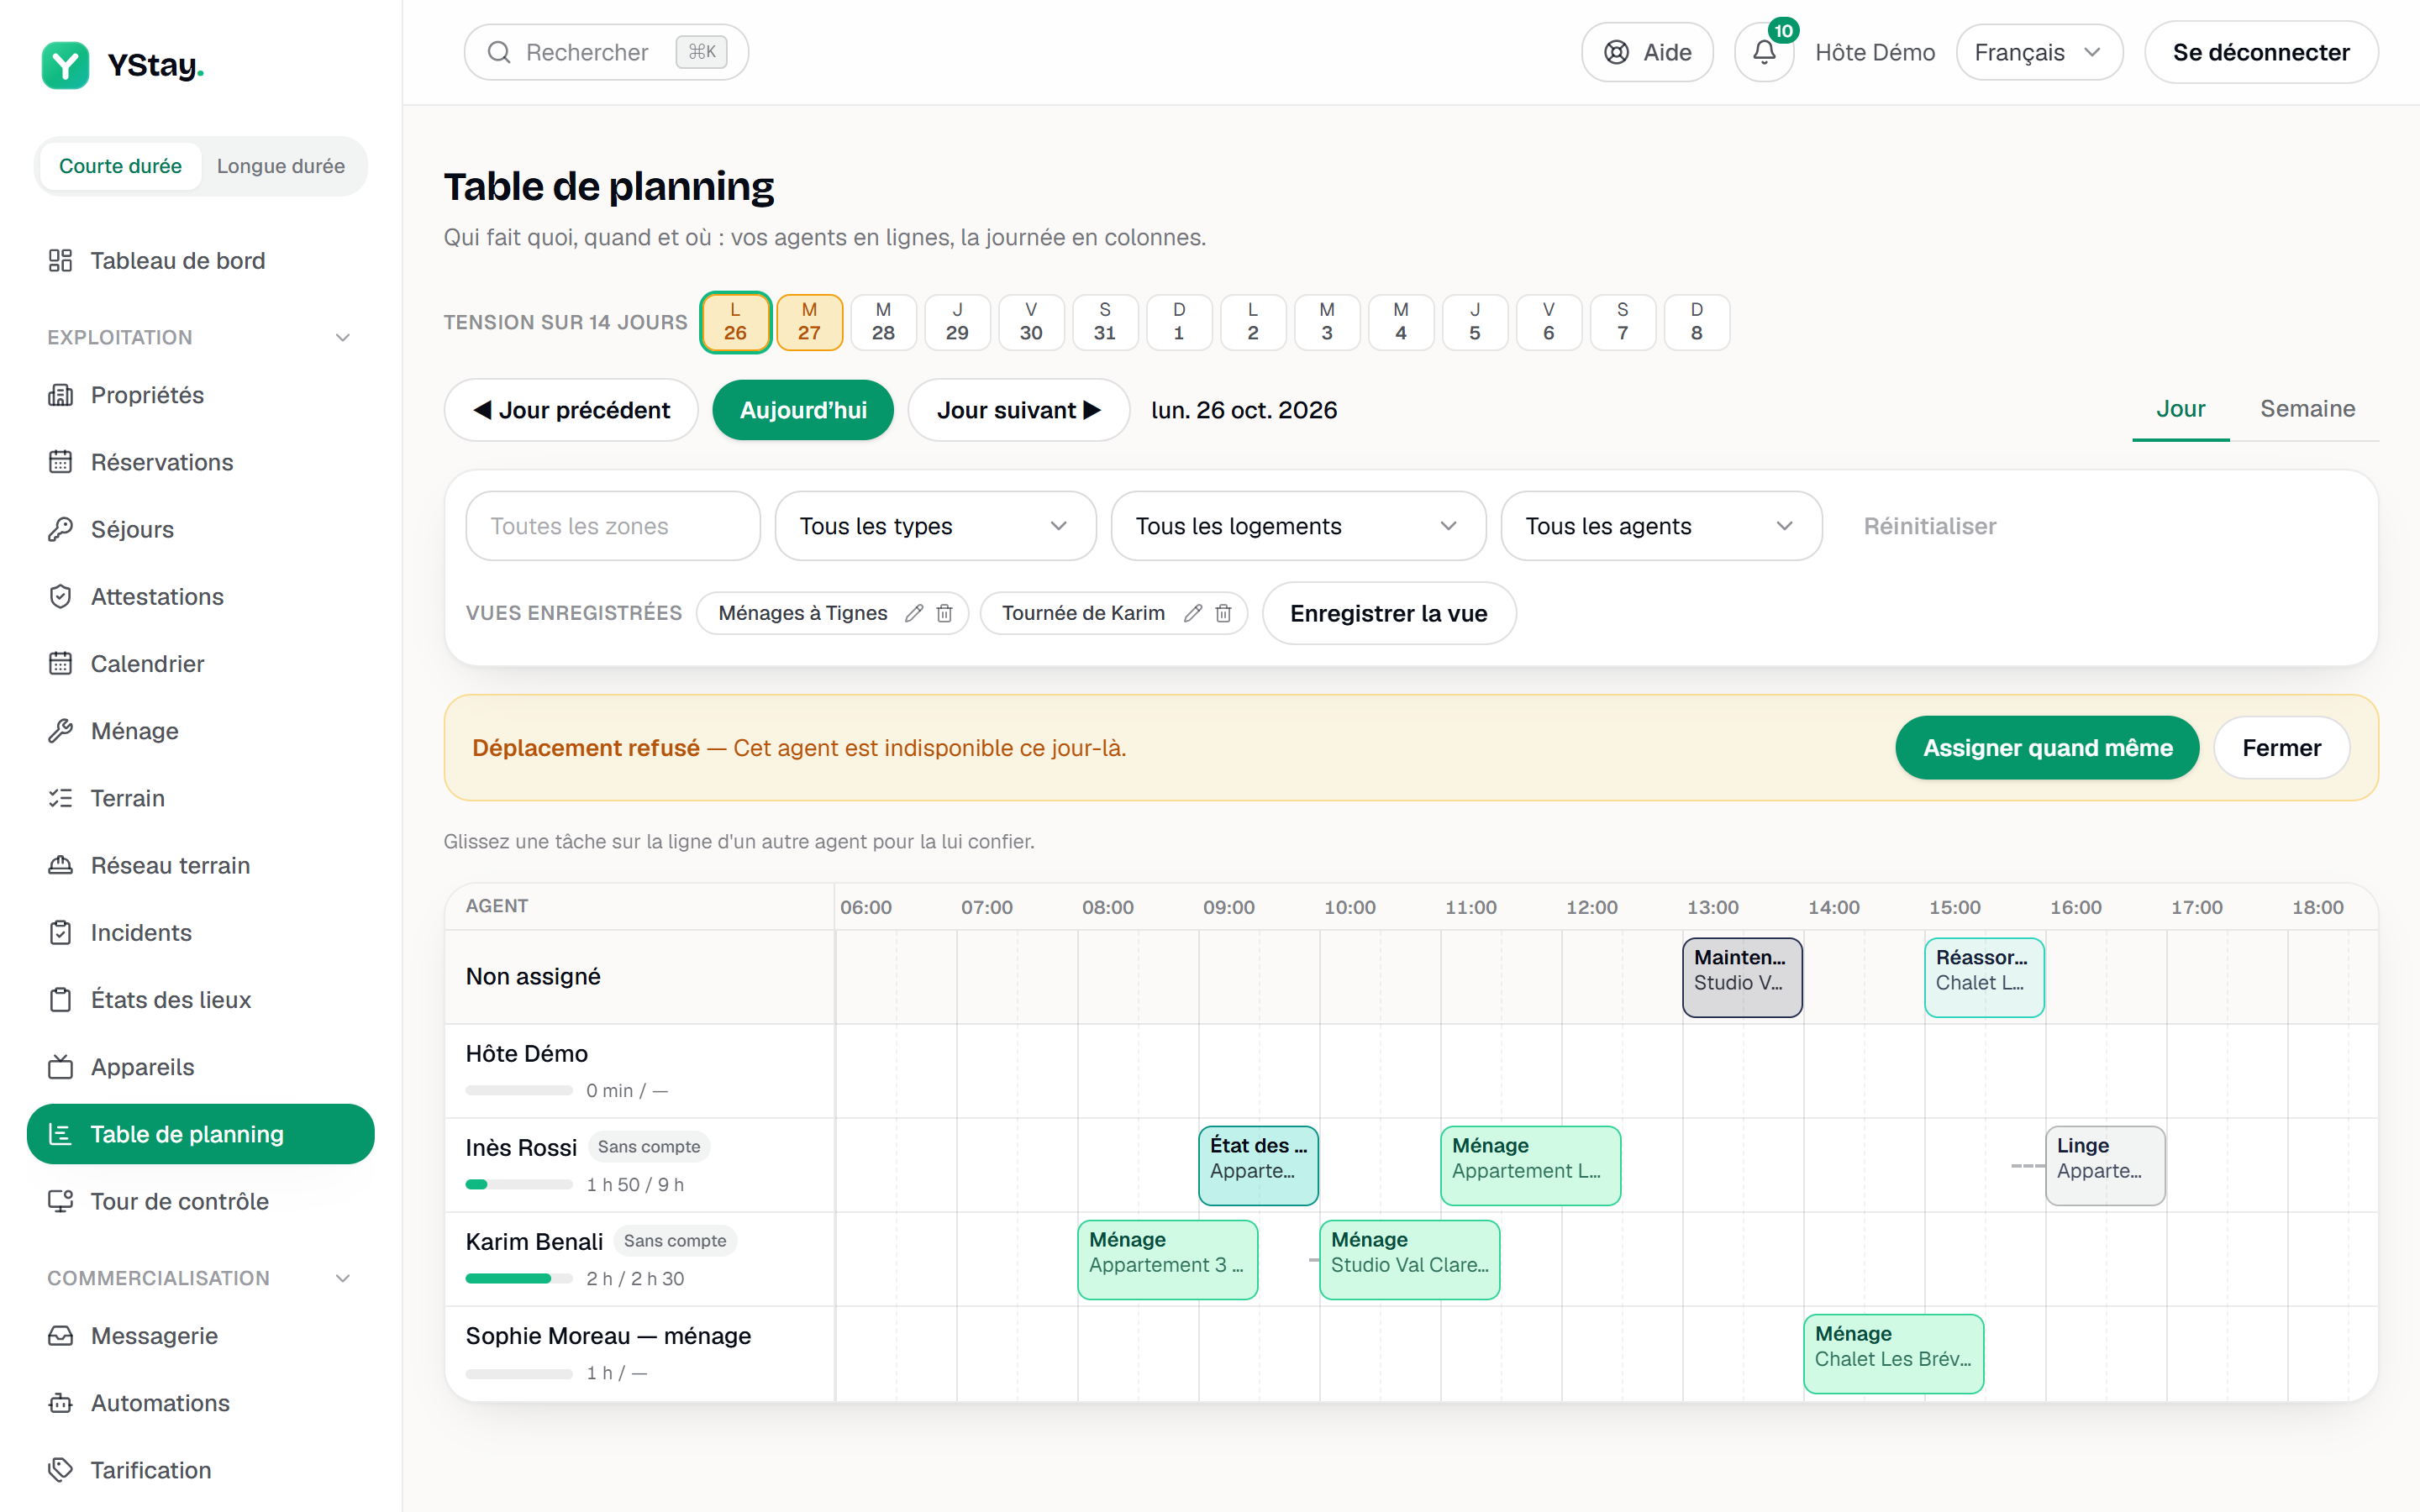Screen dimensions: 2420x1512
Task: Open Calendrier in sidebar
Action: 200,663
